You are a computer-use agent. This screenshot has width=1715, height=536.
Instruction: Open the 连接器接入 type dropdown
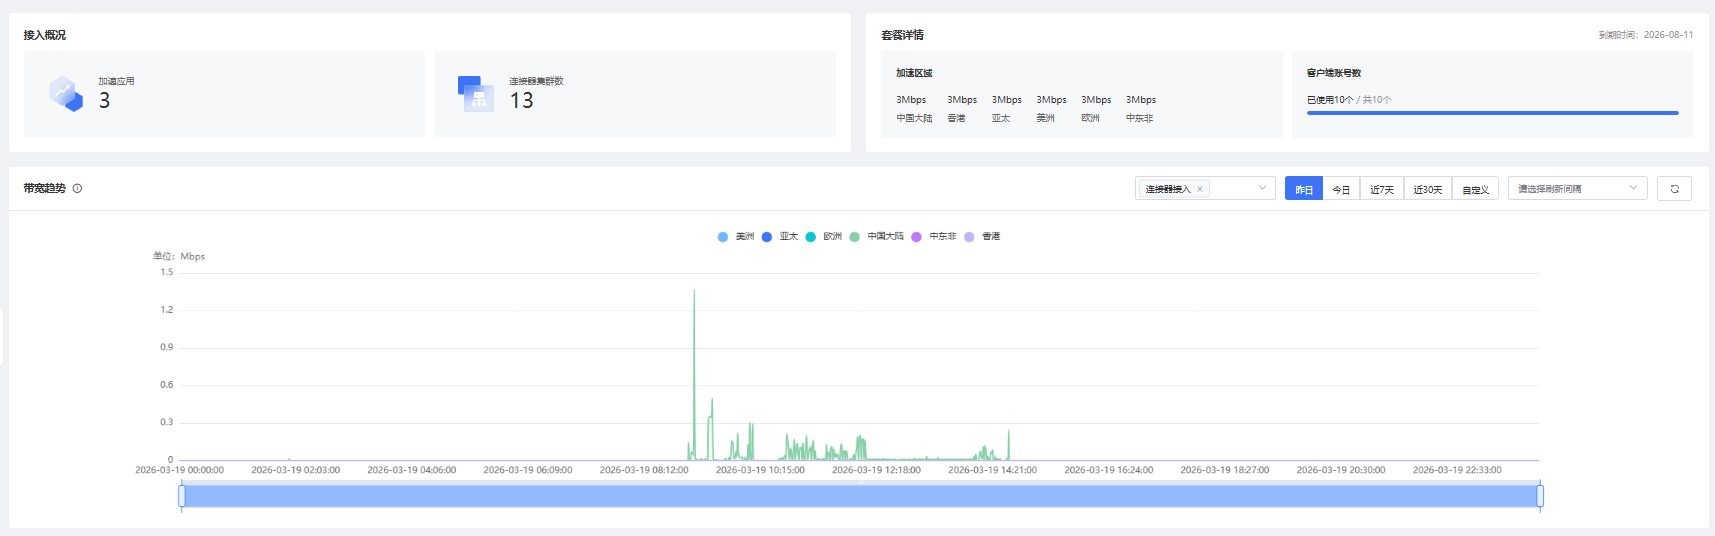[x=1261, y=188]
